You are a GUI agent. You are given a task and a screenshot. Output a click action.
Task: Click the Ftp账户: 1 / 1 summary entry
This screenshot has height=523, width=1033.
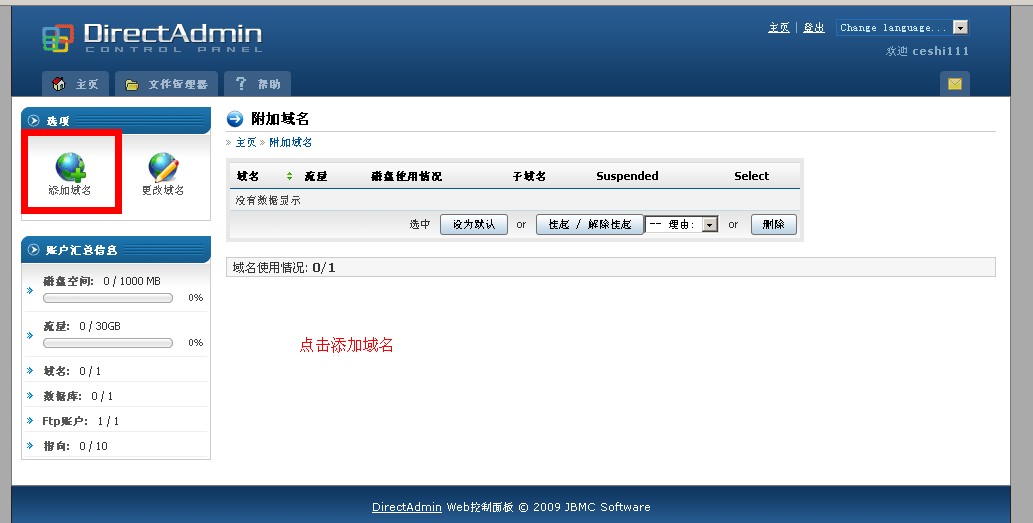[x=81, y=421]
